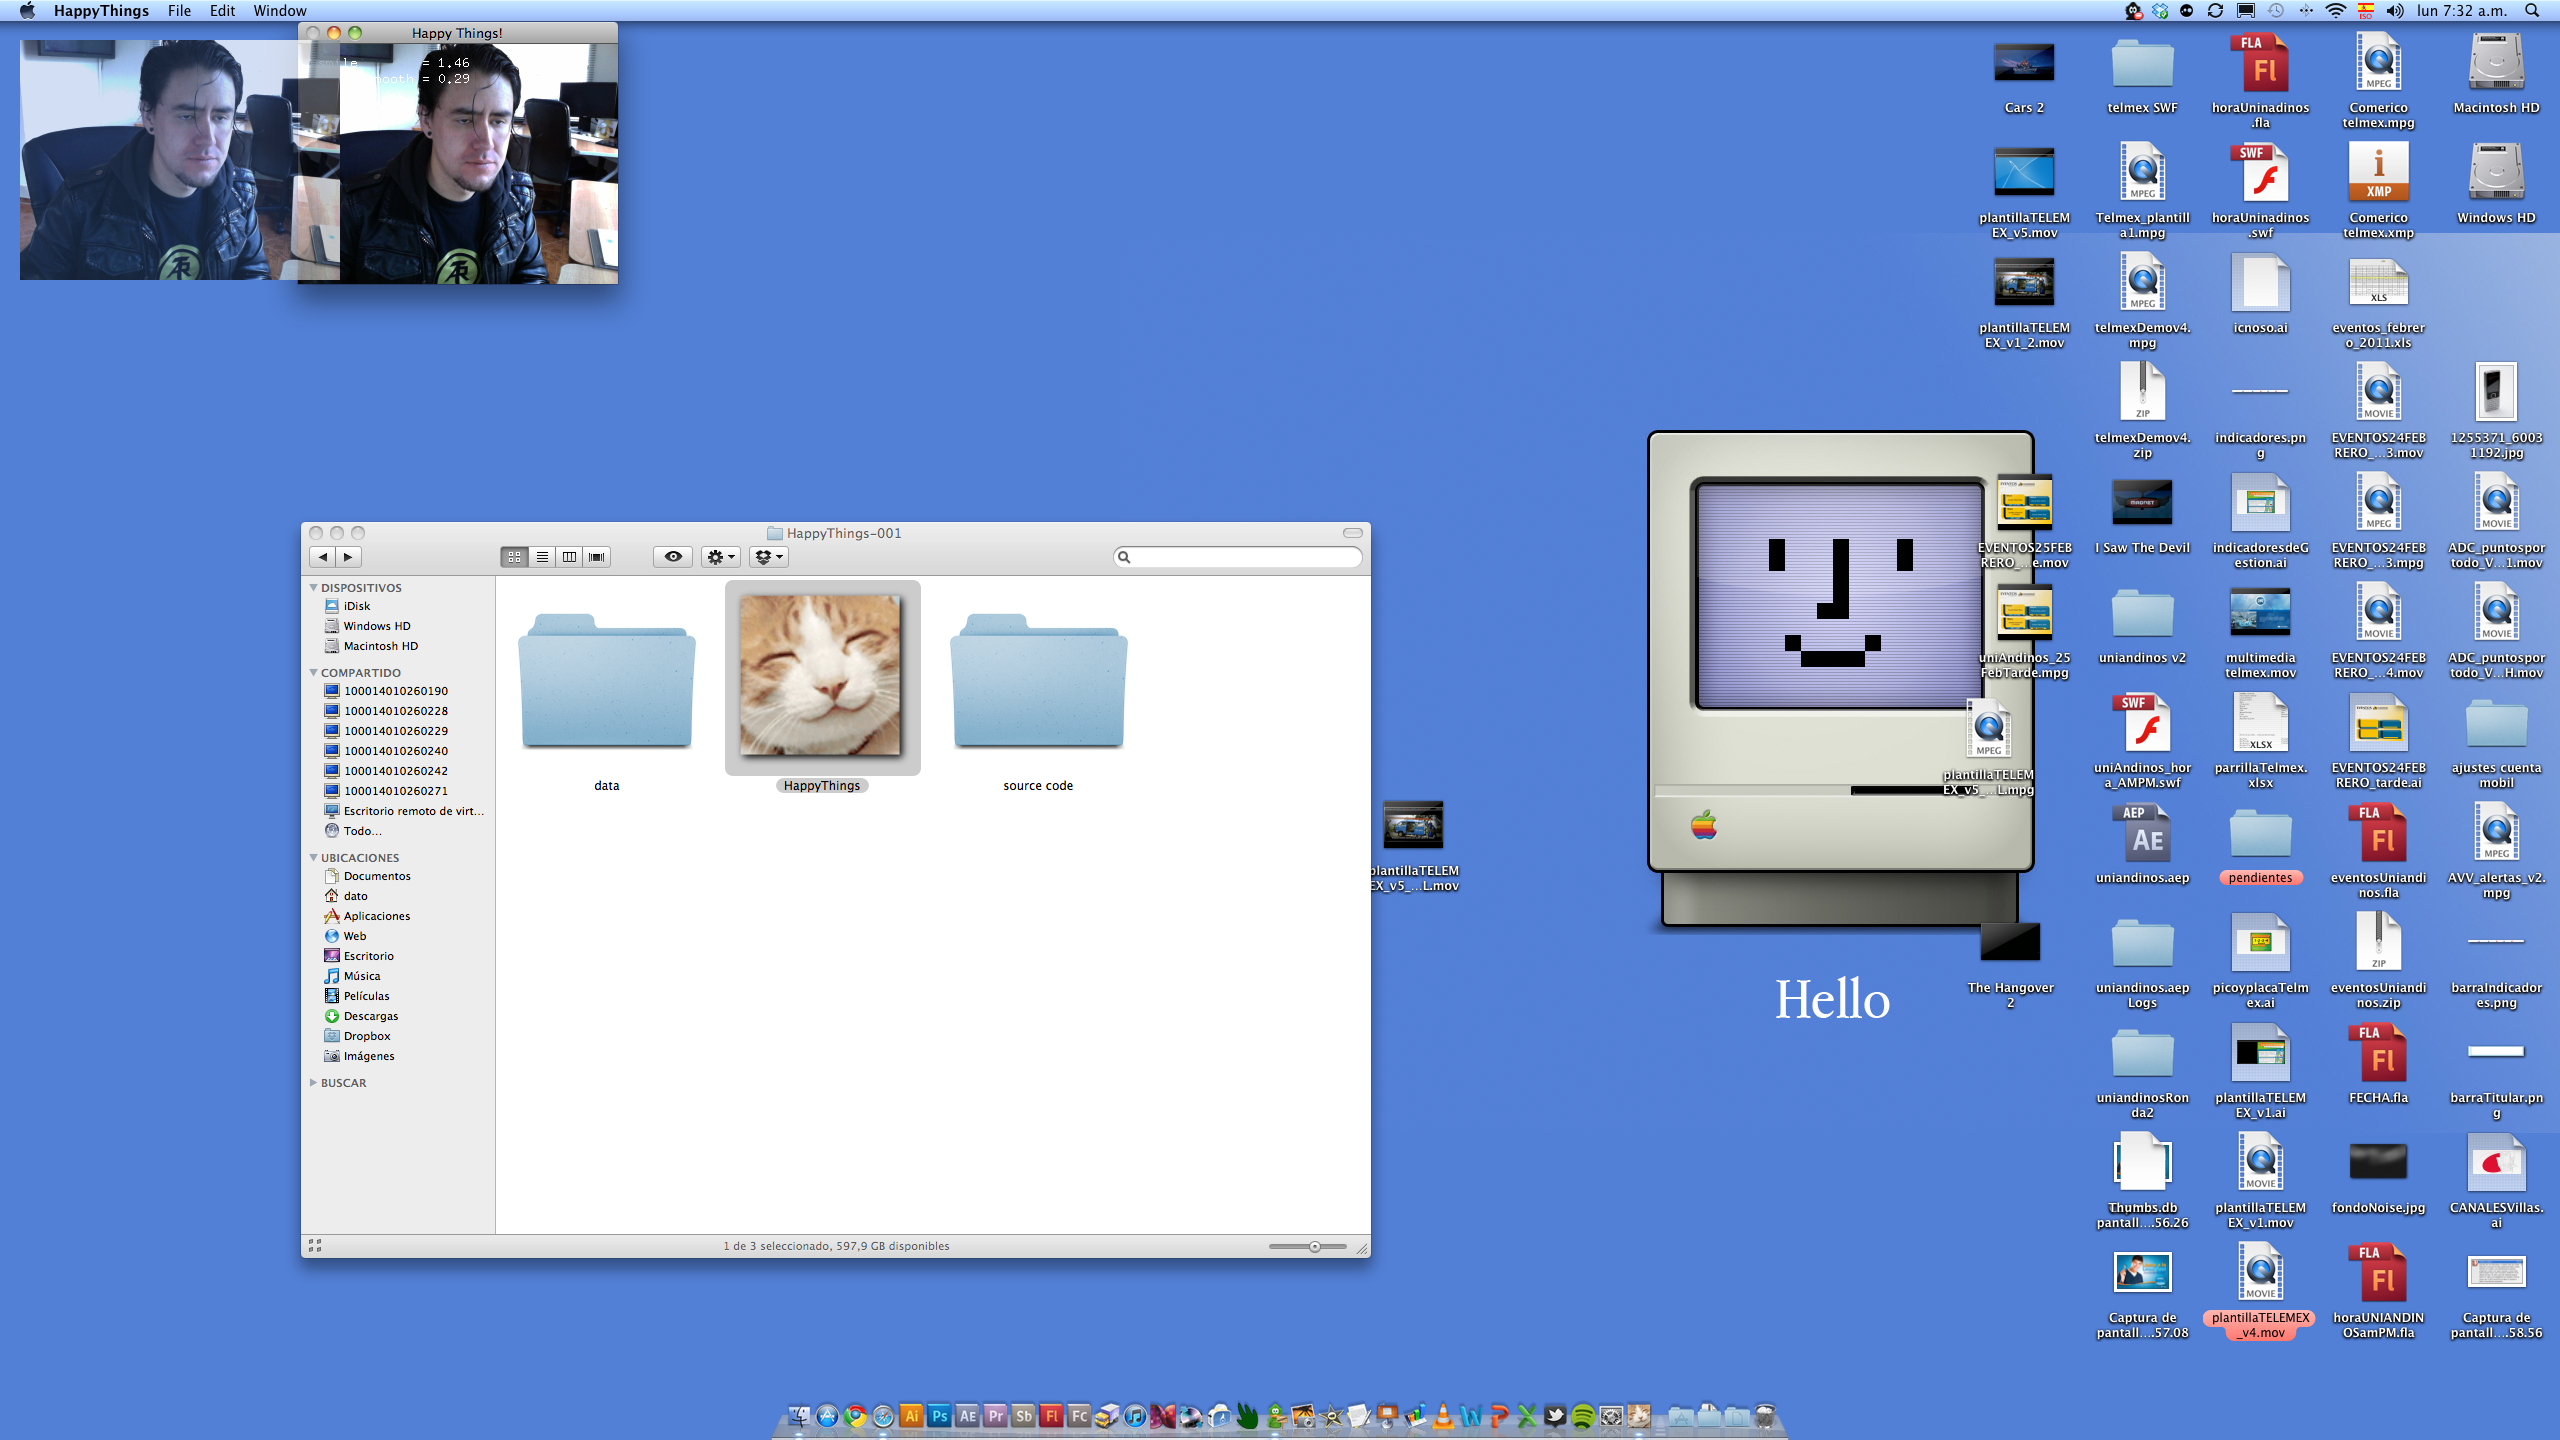Click the Finder back navigation arrow
The image size is (2560, 1440).
pos(322,557)
